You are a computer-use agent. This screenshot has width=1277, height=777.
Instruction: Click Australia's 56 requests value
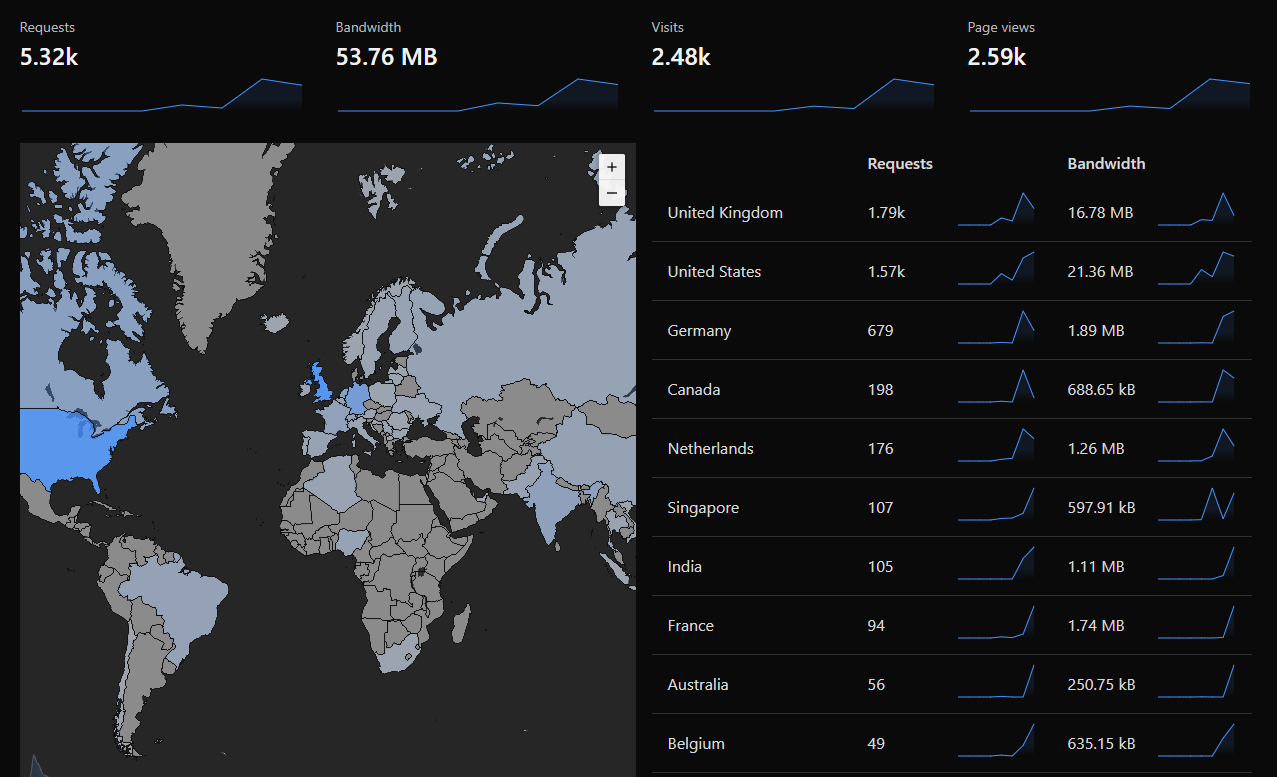(876, 684)
